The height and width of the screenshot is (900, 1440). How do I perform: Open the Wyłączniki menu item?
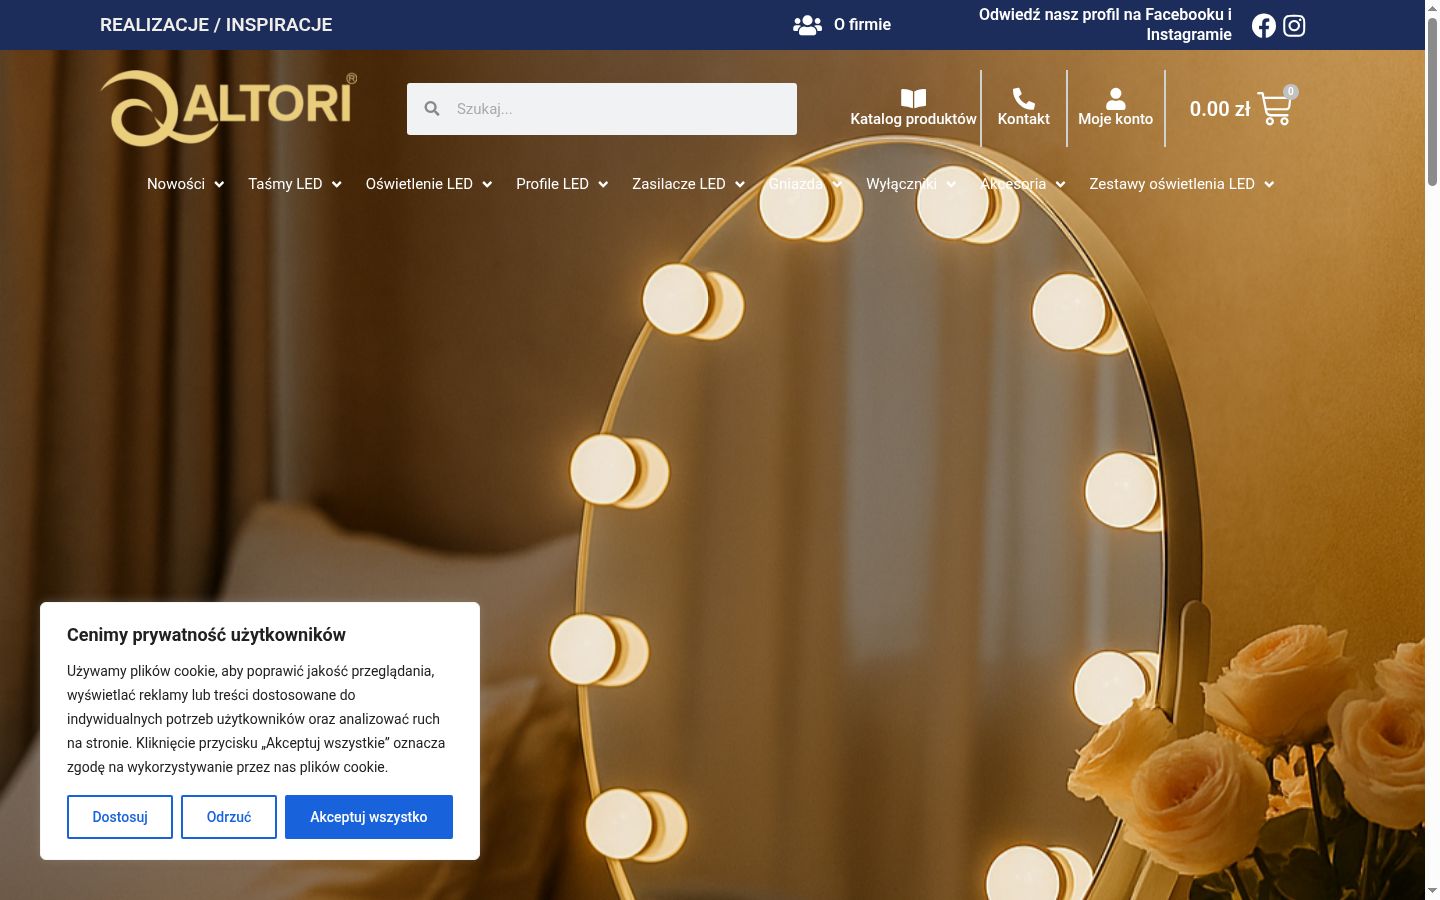coord(901,184)
